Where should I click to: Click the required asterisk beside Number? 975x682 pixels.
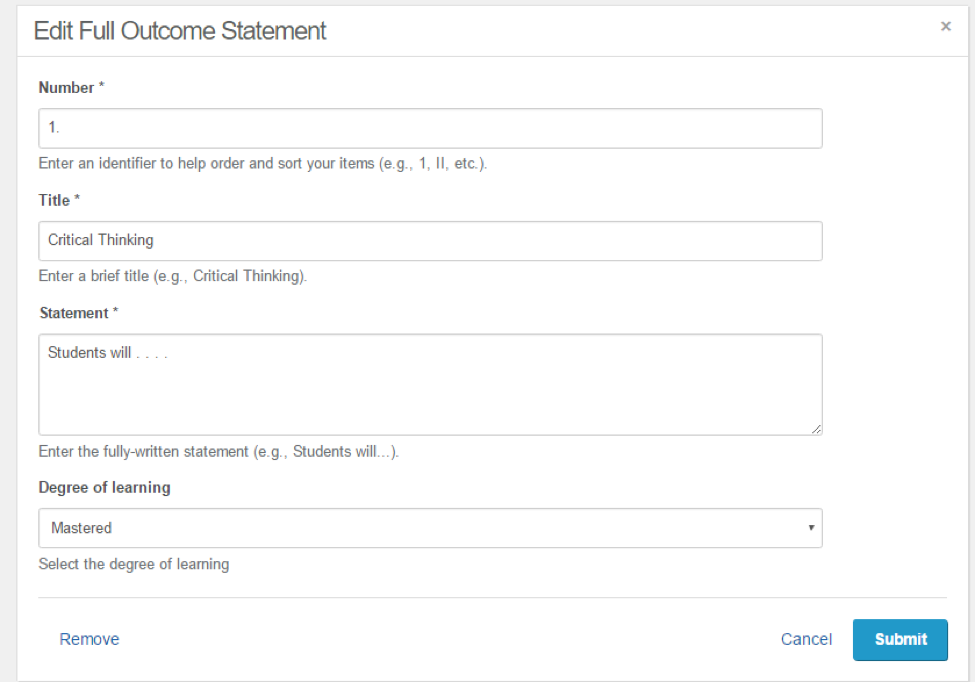click(101, 86)
